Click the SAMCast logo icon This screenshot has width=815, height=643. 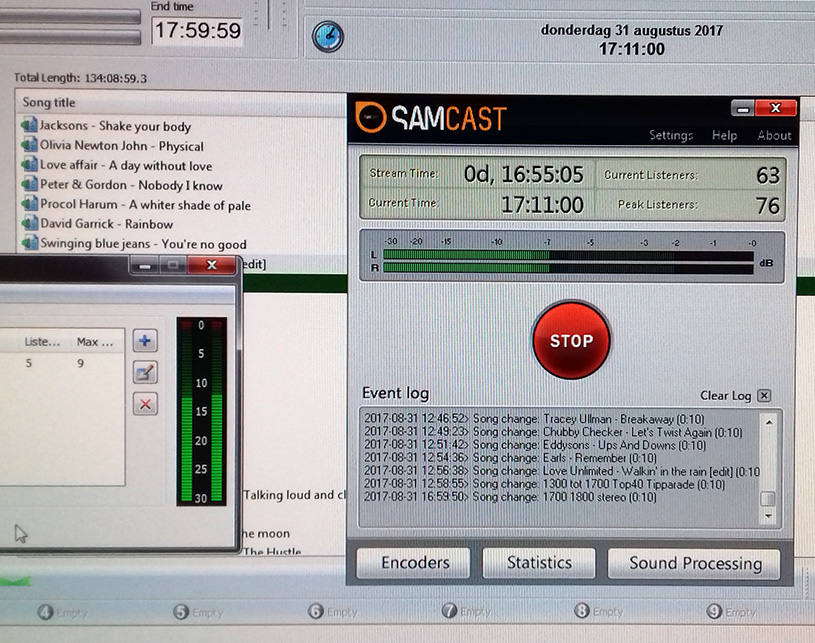tap(372, 118)
